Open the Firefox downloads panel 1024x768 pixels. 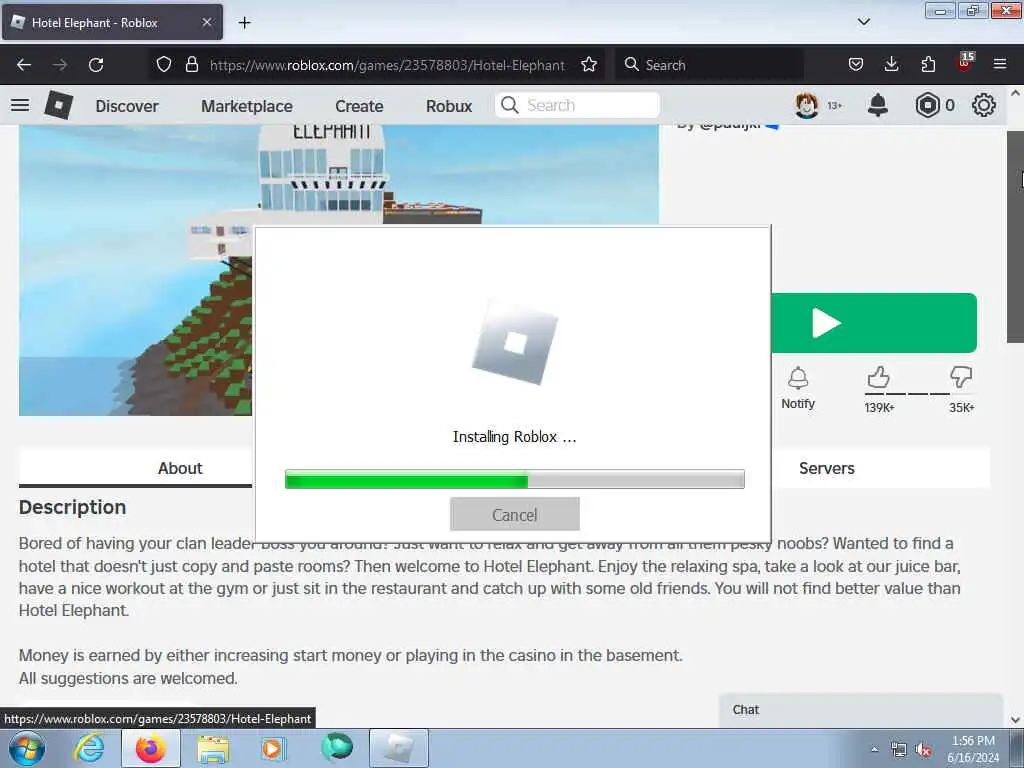891,64
